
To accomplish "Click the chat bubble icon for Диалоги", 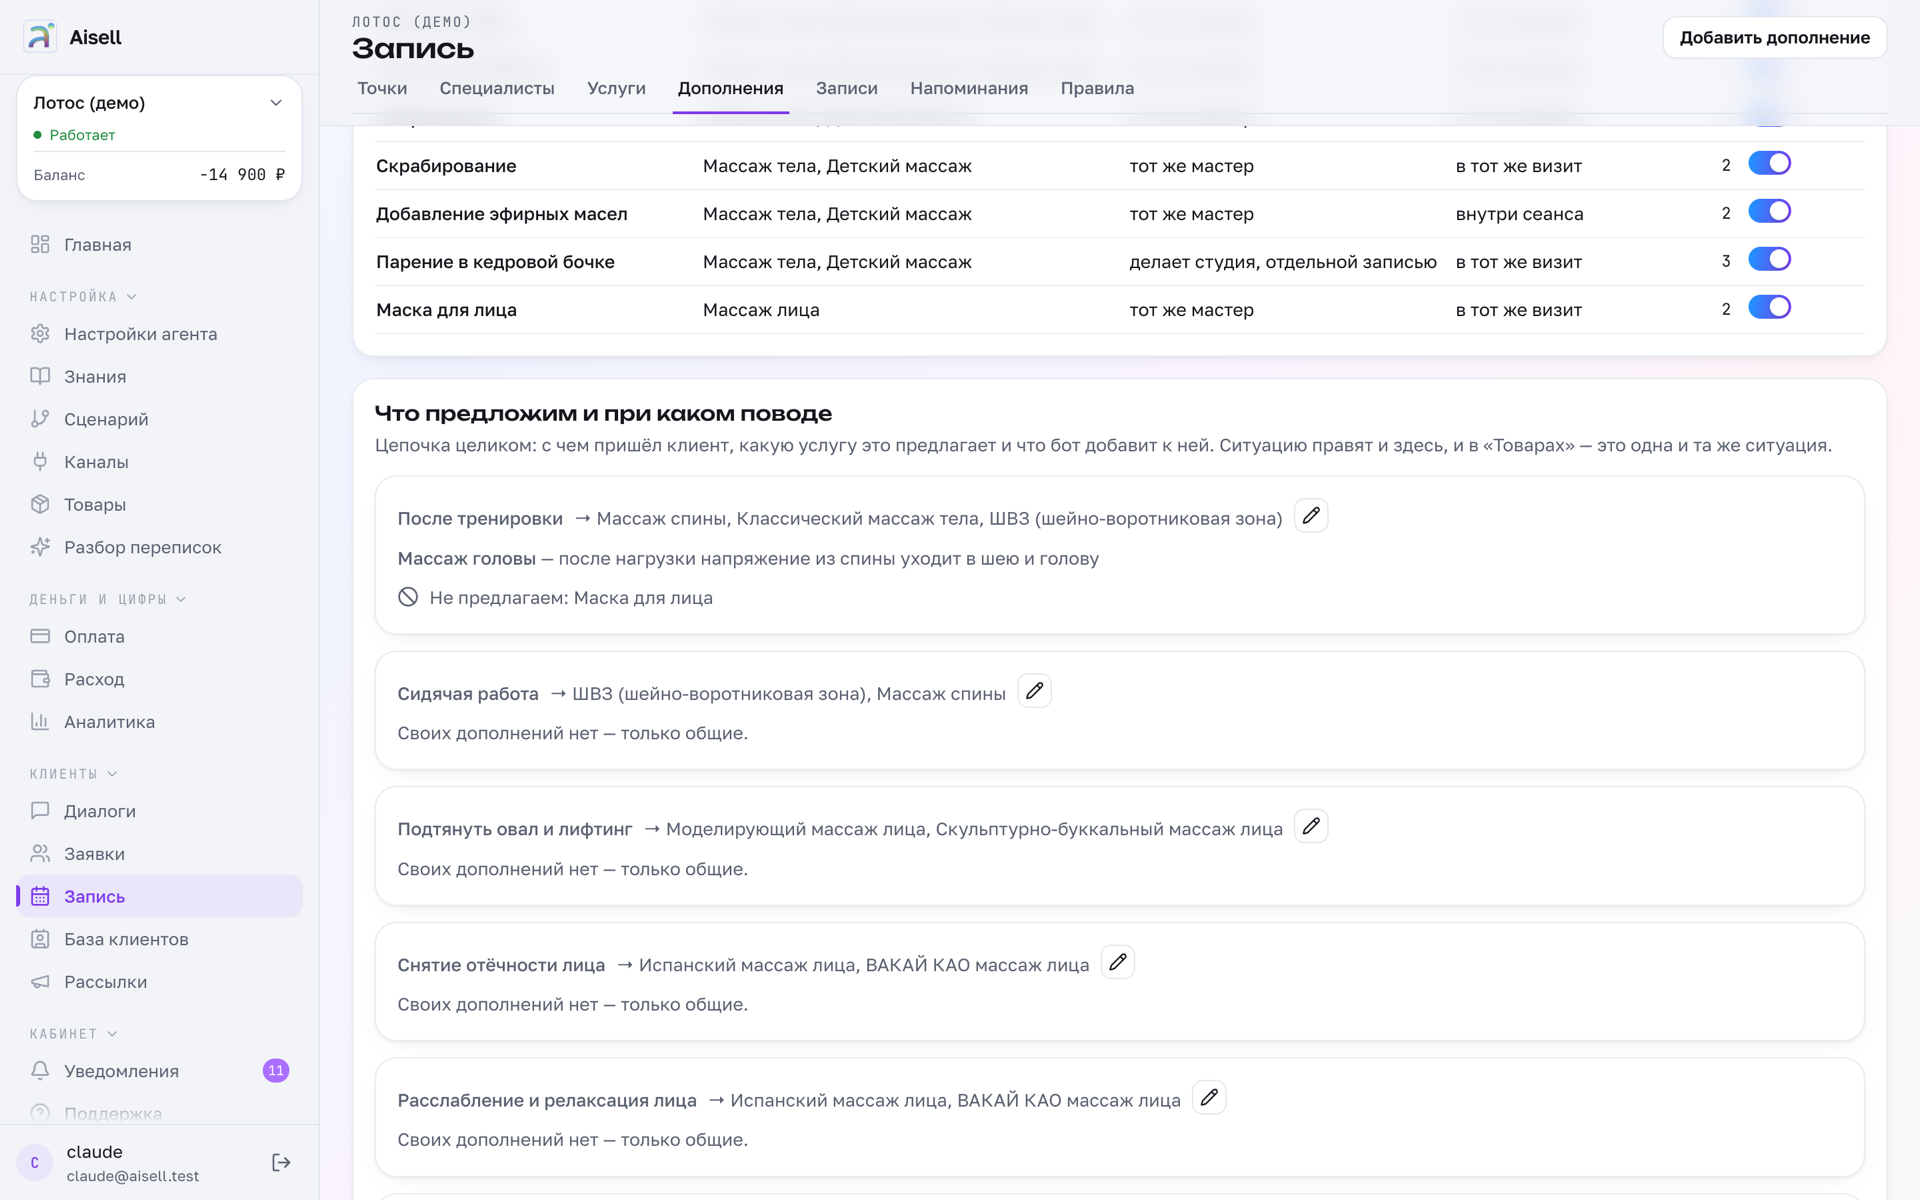I will 40,811.
